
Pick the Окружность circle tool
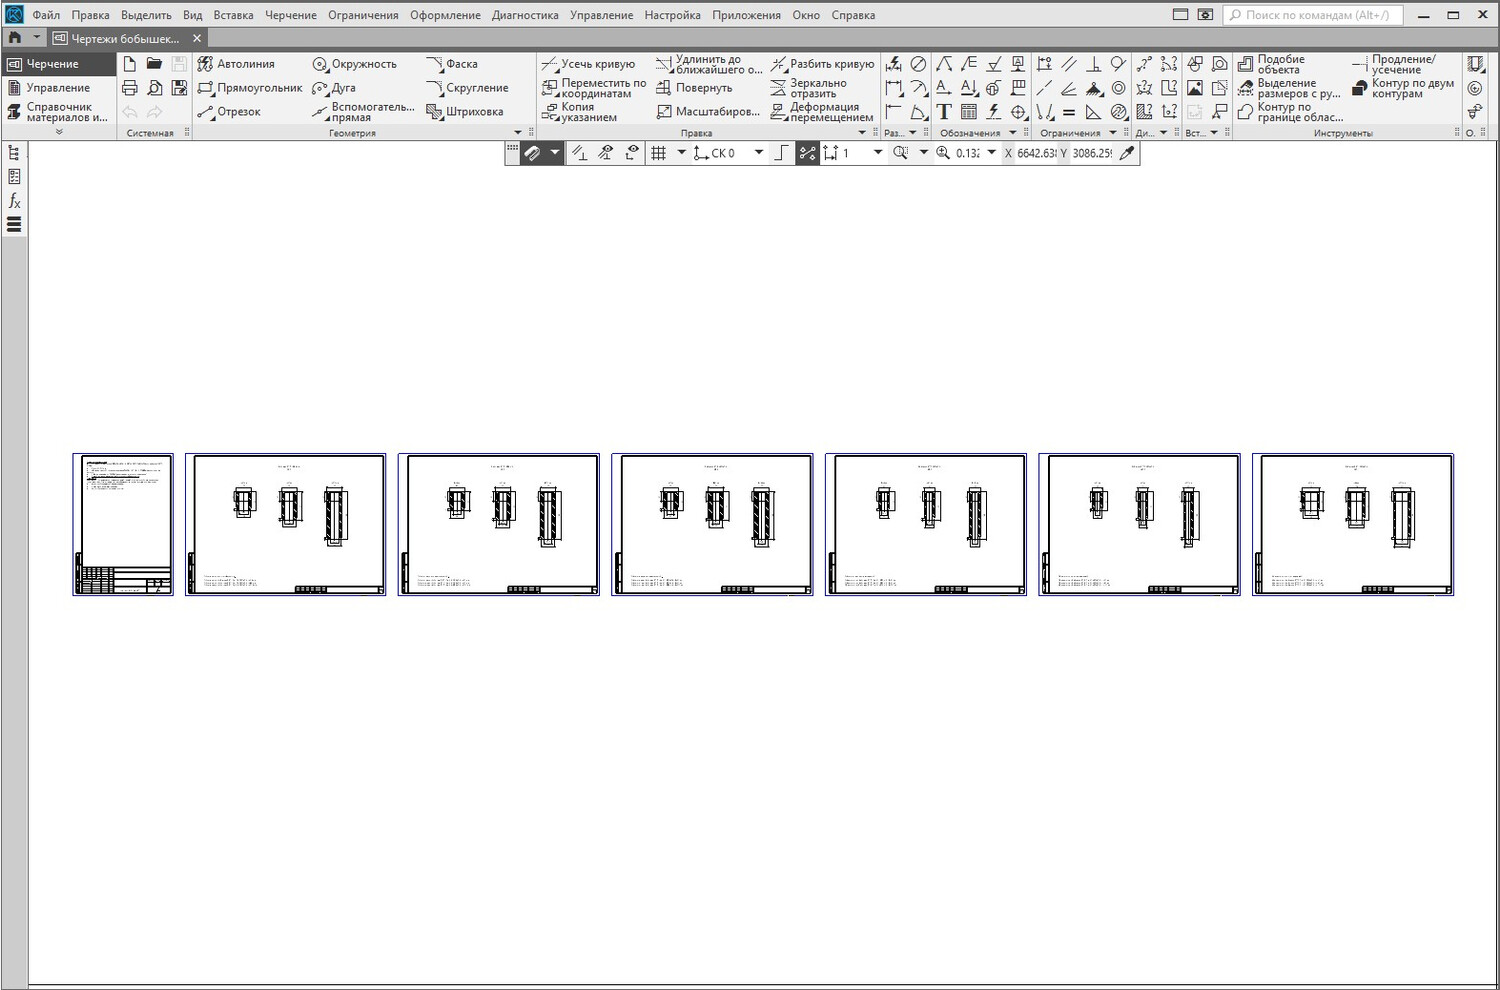coord(355,64)
